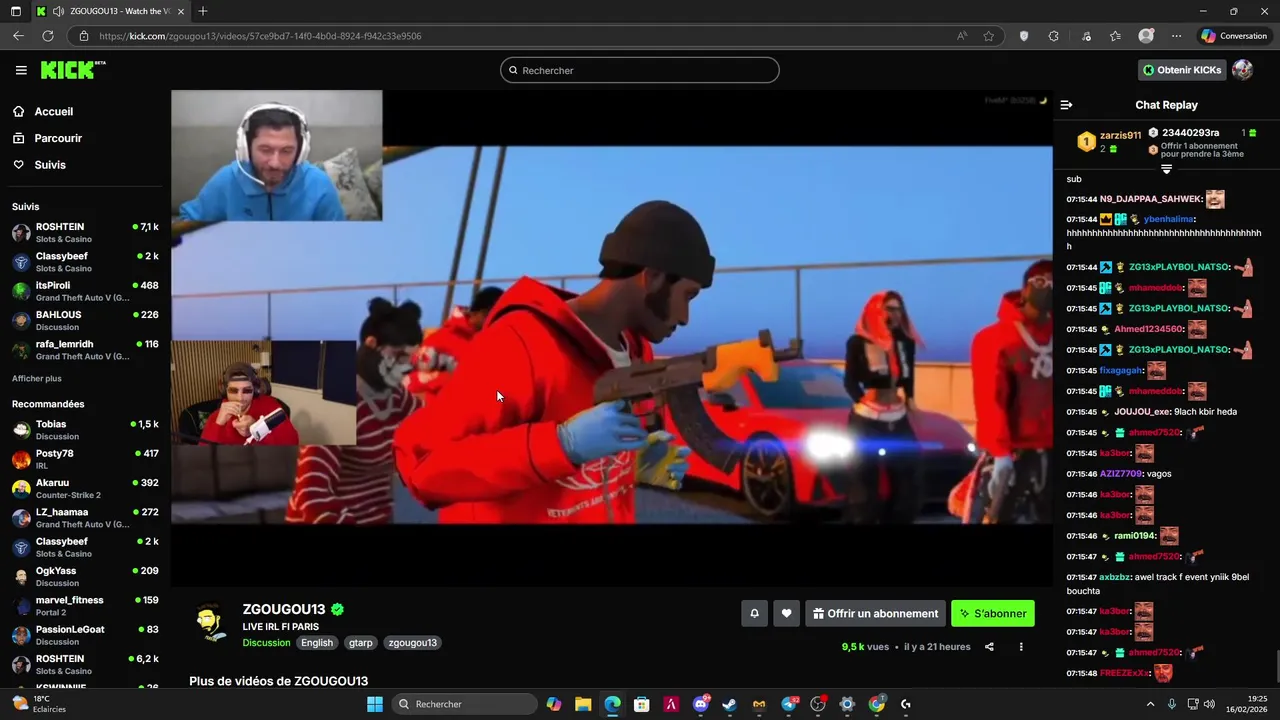Open the Parcourir browse section

point(58,138)
